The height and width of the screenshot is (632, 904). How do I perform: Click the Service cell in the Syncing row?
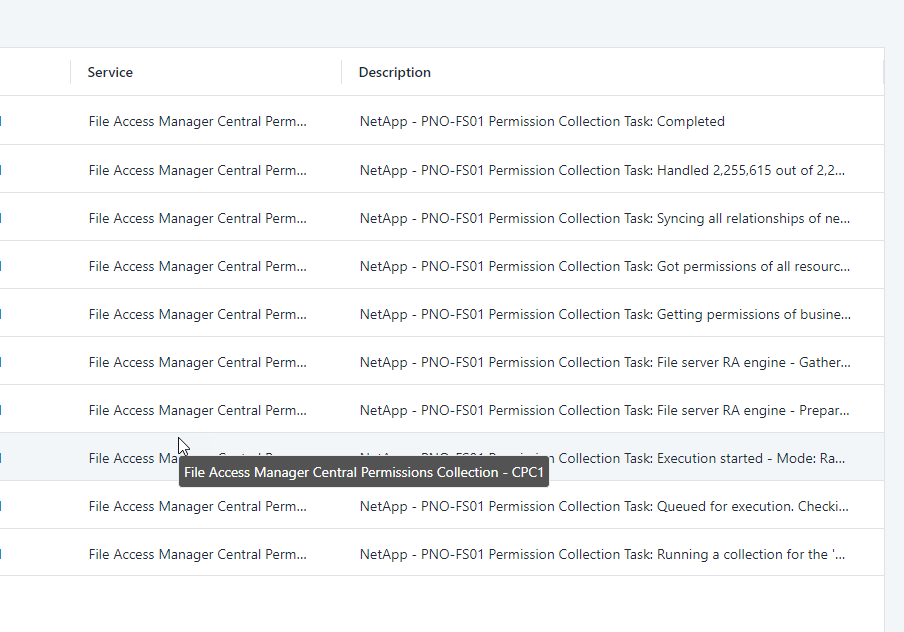[197, 218]
